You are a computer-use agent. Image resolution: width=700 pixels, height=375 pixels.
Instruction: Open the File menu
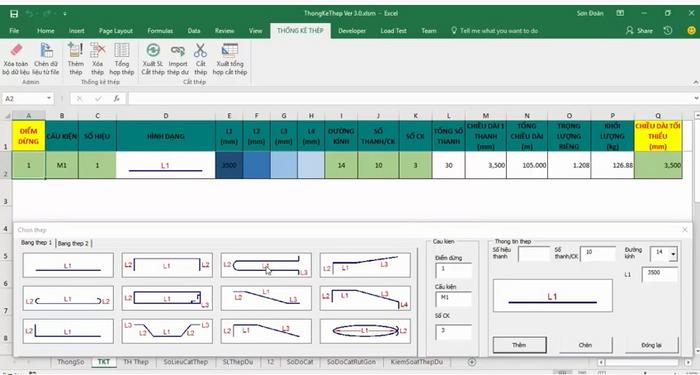14,31
